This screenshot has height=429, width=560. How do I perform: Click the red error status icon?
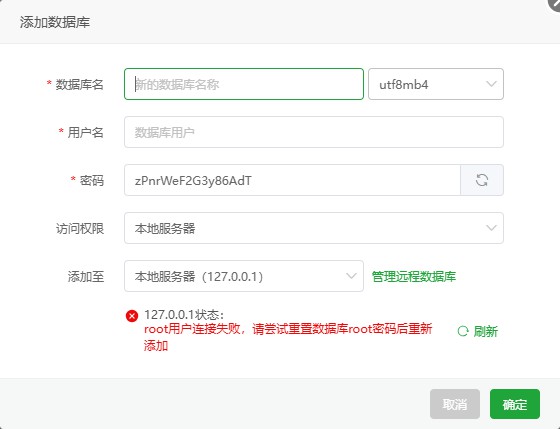point(132,316)
